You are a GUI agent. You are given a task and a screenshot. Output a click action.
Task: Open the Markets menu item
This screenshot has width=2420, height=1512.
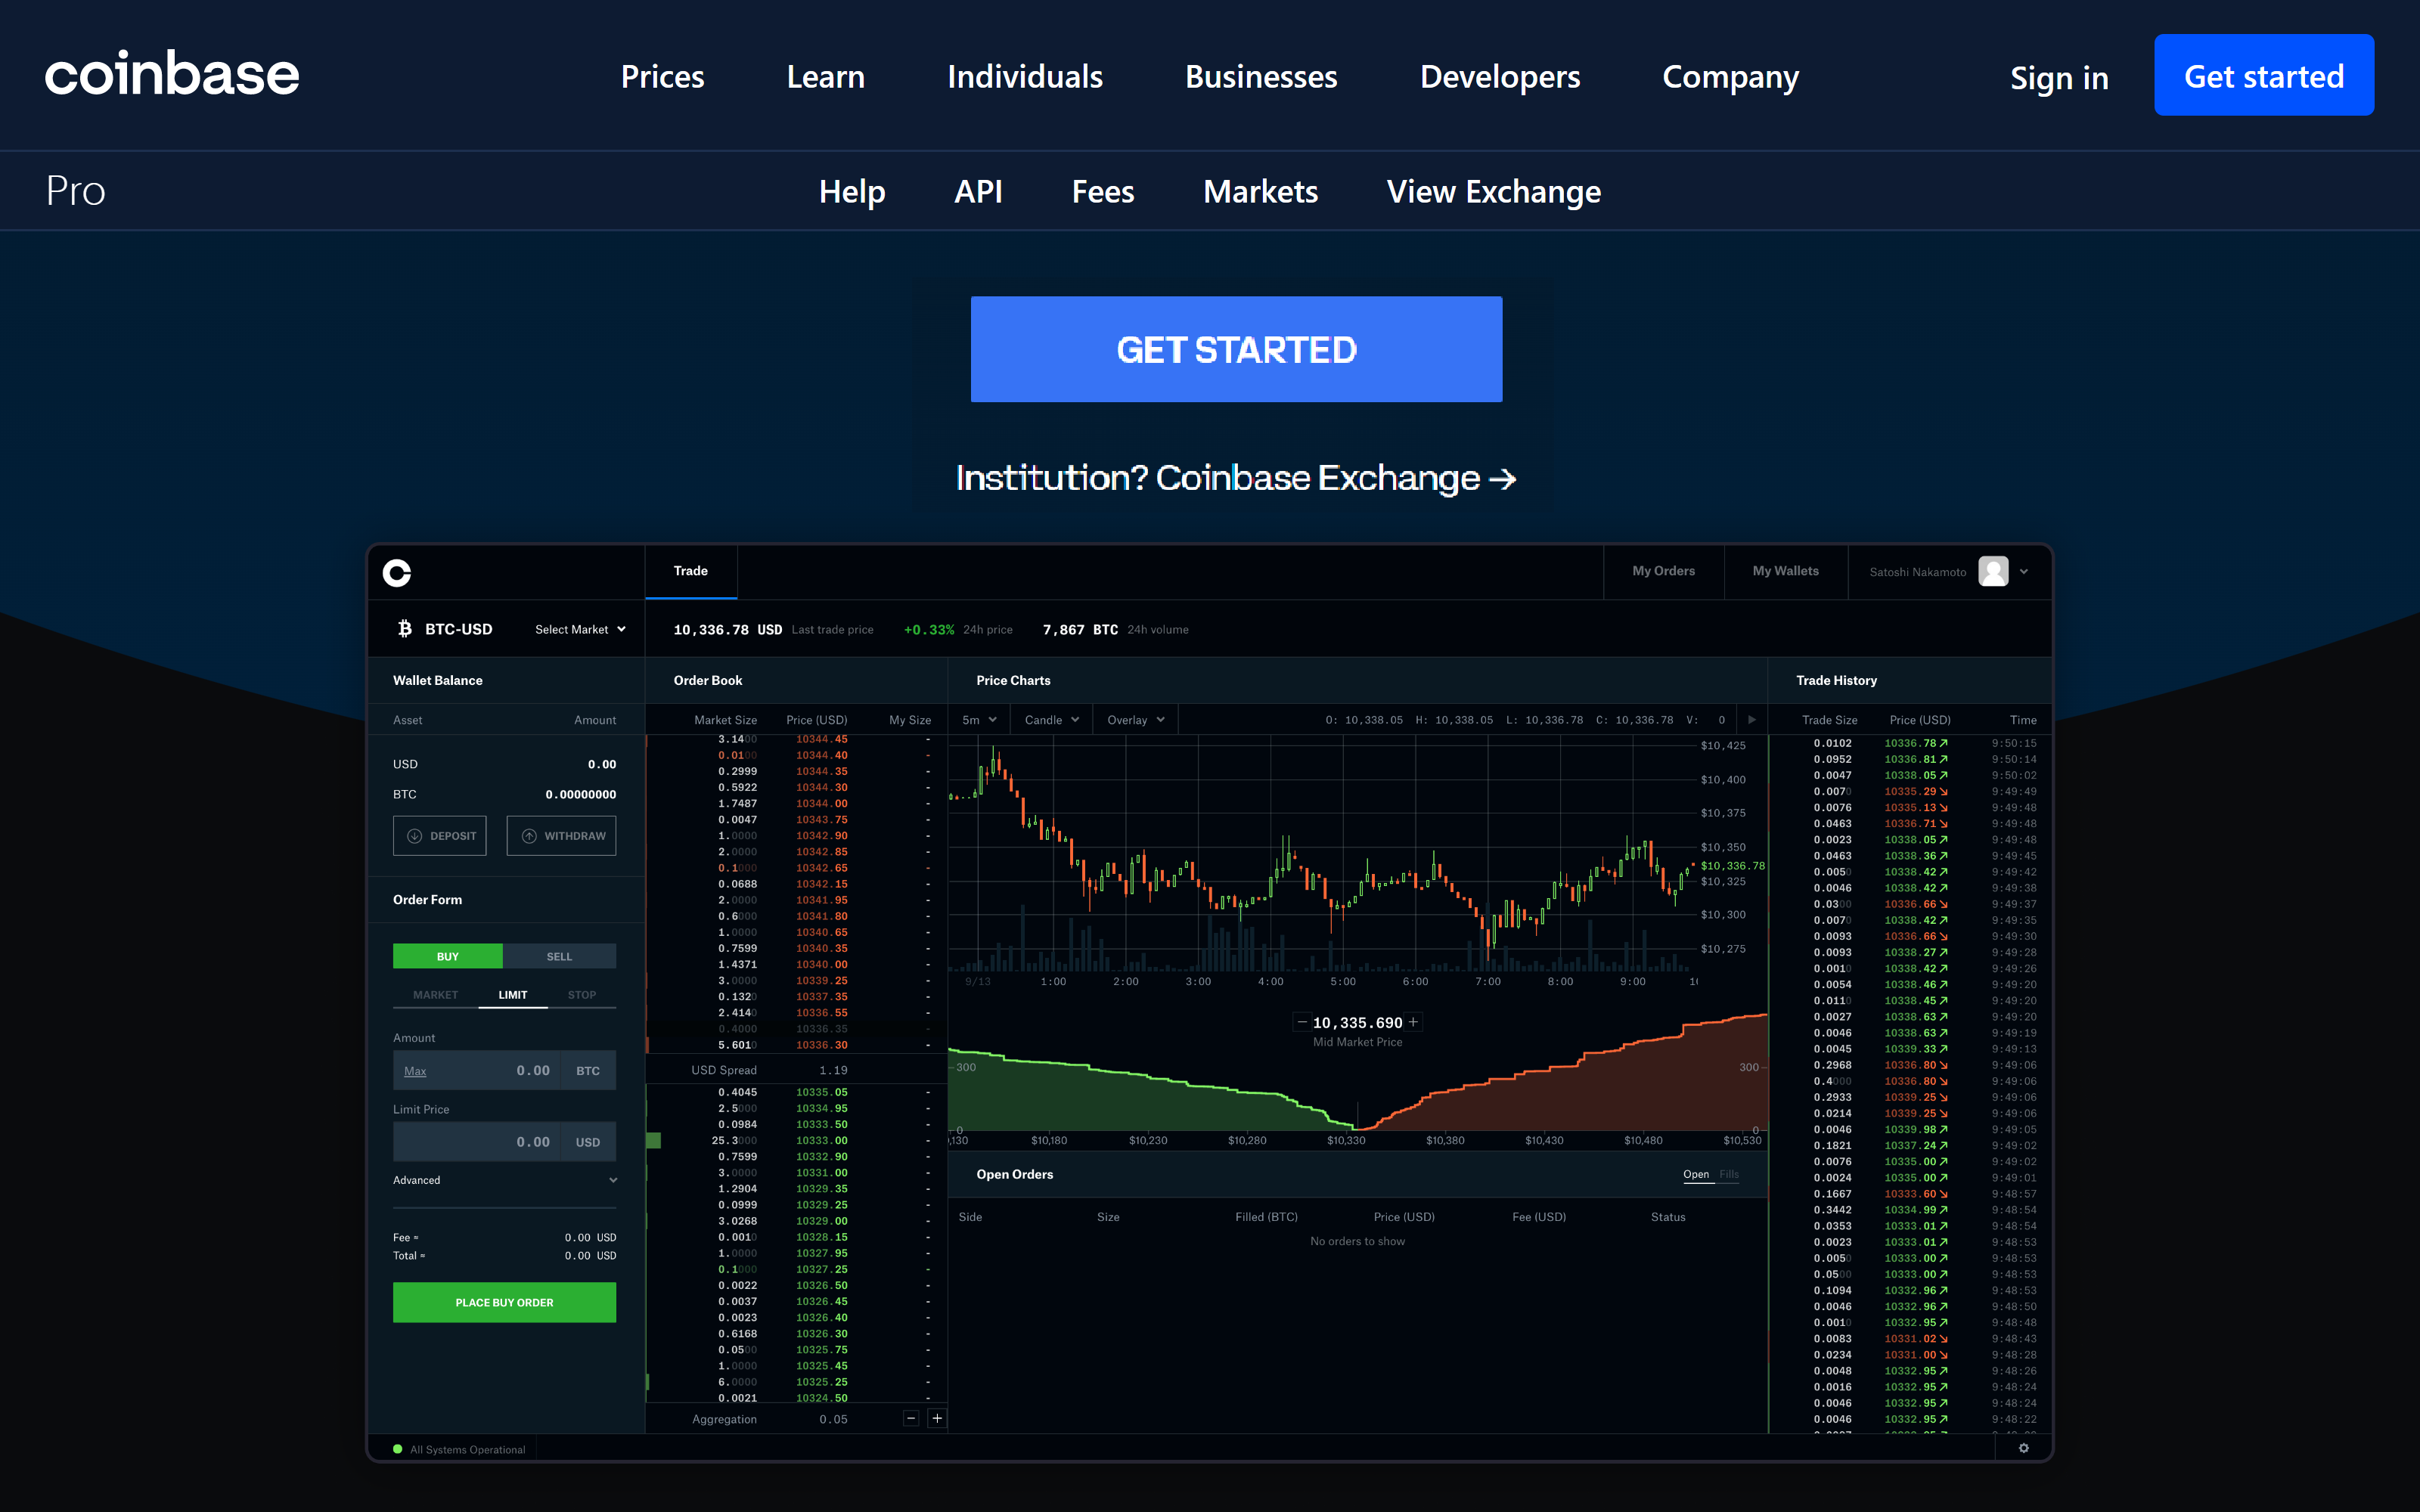[1260, 191]
